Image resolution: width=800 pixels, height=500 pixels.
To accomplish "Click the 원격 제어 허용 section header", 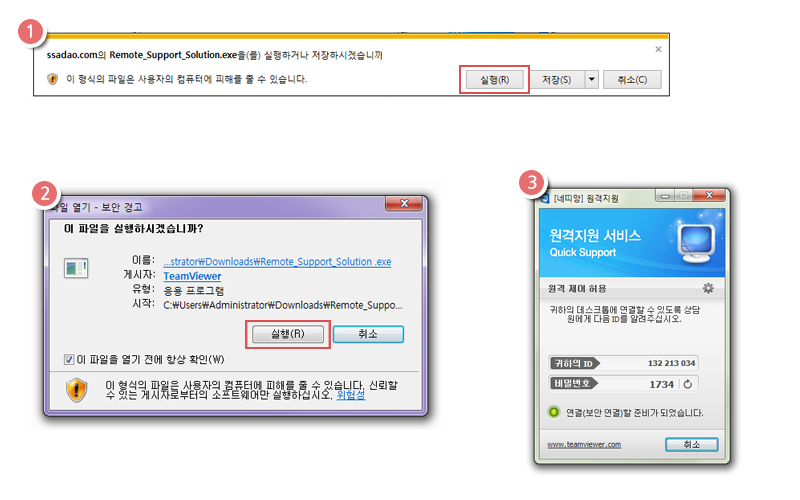I will [x=577, y=289].
